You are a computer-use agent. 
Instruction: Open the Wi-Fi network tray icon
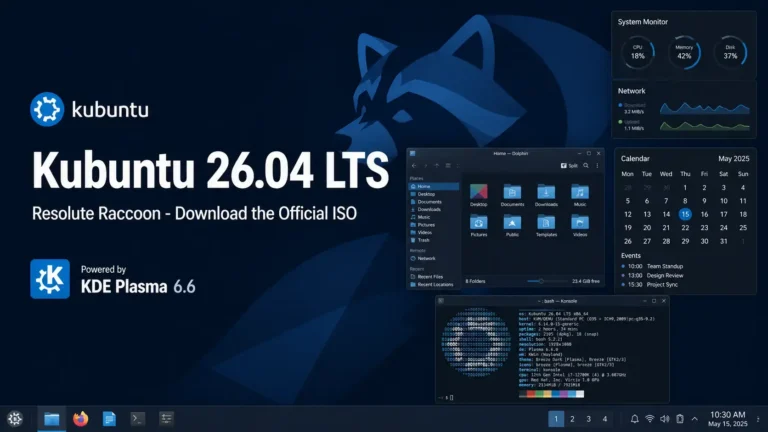[649, 419]
